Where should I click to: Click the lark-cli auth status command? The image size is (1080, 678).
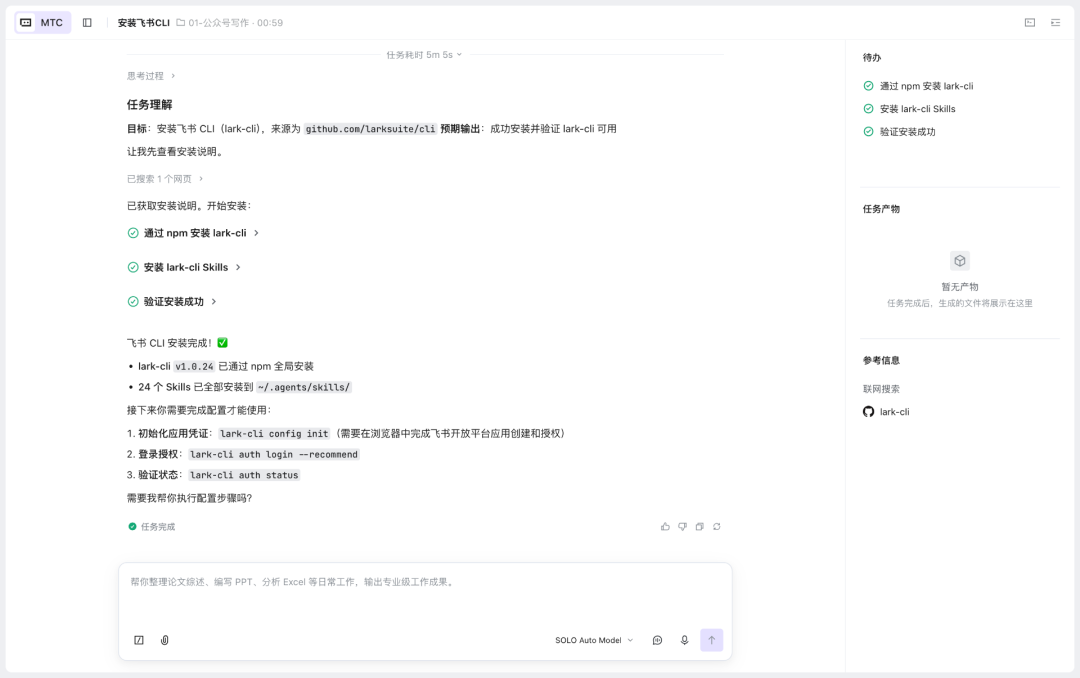click(x=244, y=475)
